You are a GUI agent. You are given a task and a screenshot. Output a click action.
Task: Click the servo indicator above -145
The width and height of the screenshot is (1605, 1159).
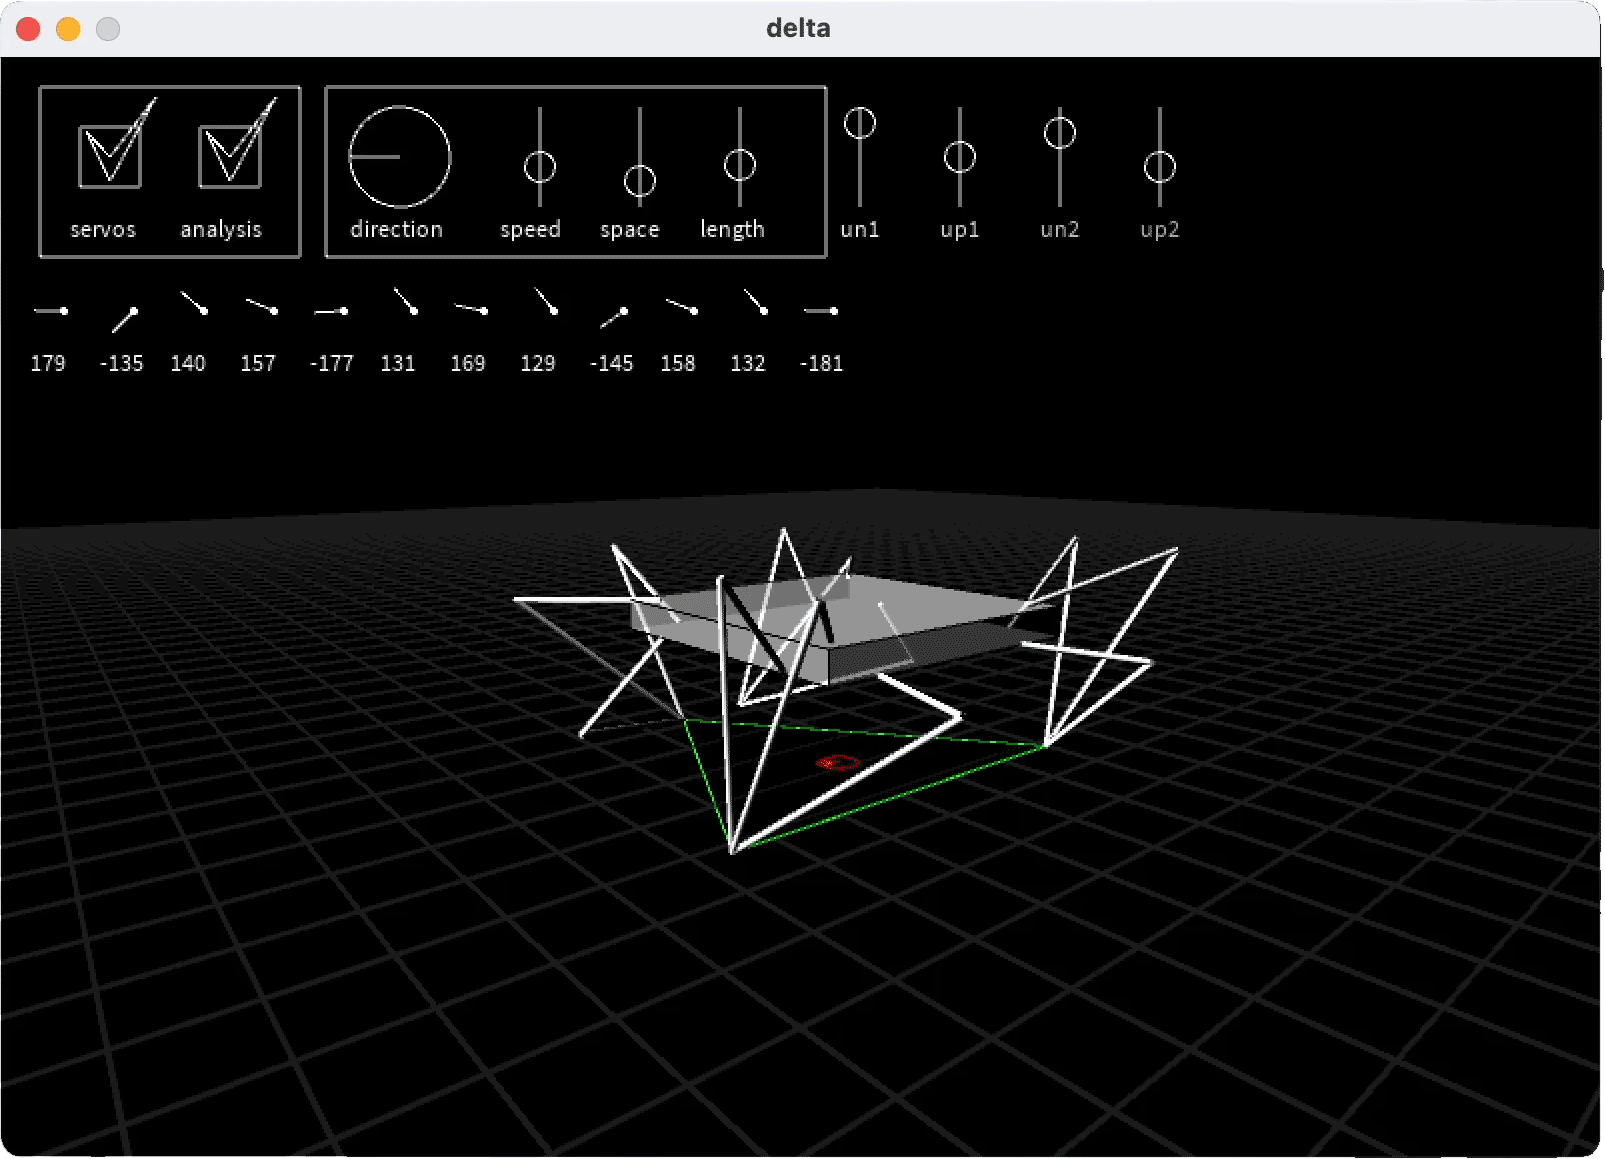614,317
